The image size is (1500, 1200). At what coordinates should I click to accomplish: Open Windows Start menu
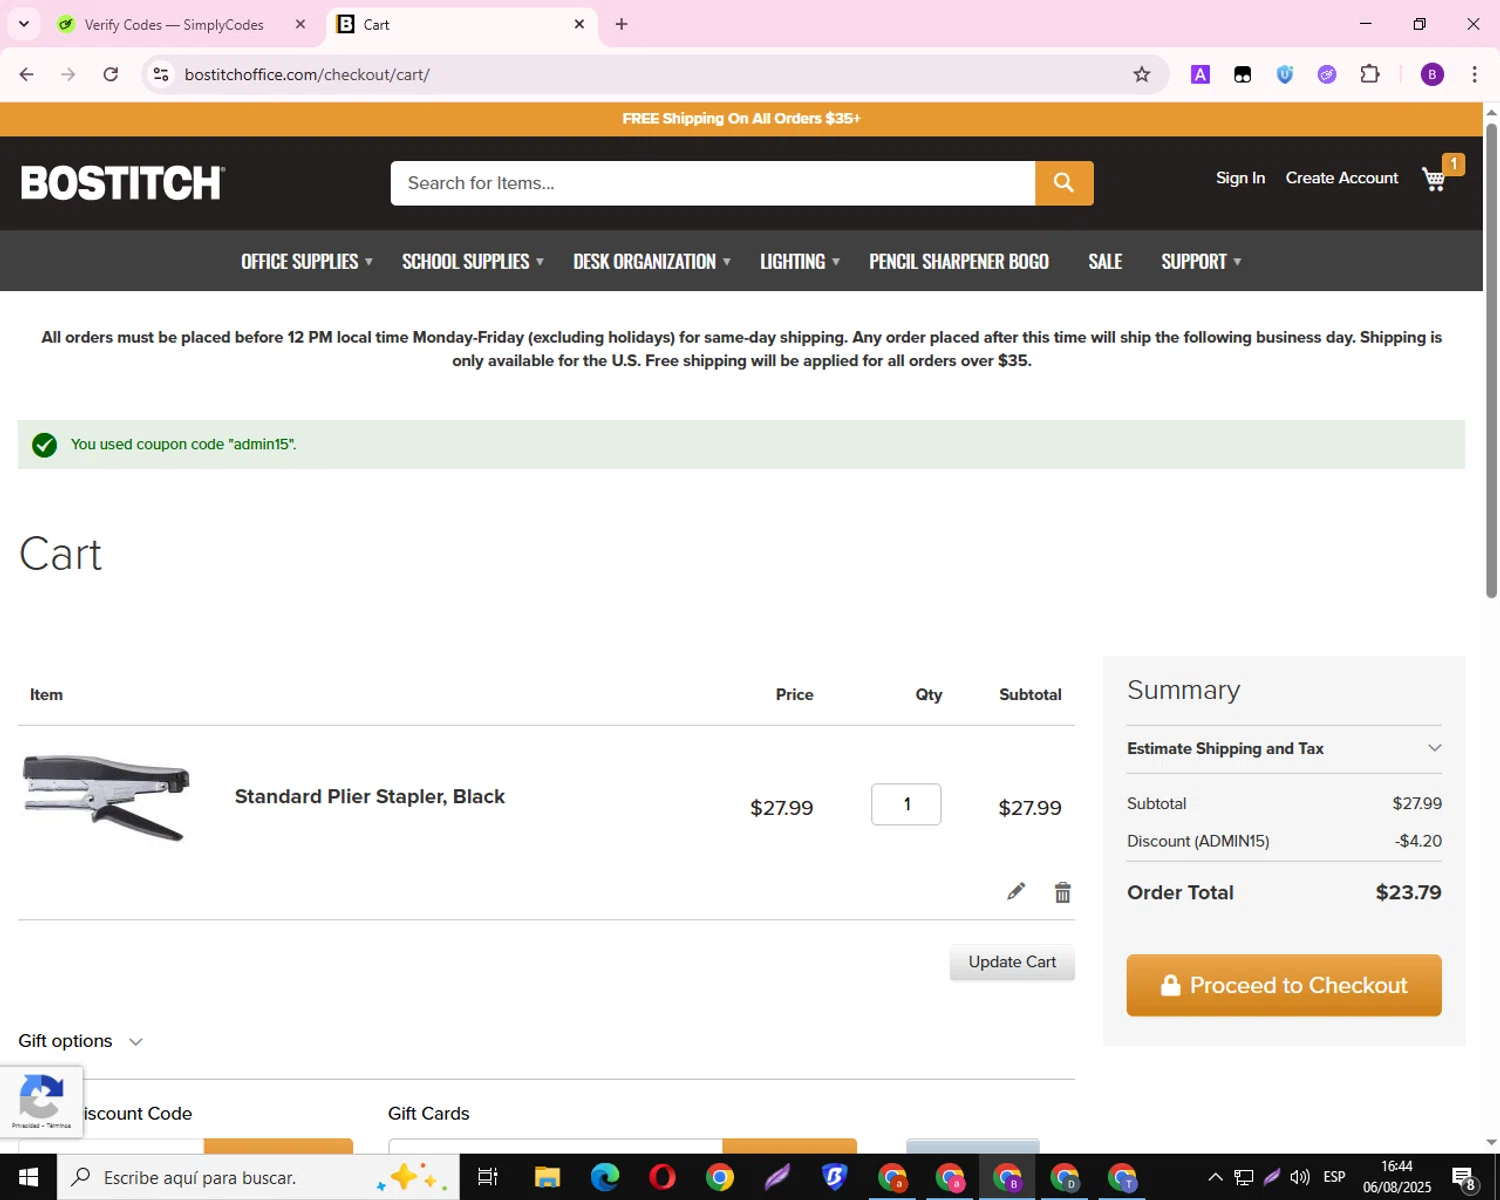pyautogui.click(x=28, y=1177)
